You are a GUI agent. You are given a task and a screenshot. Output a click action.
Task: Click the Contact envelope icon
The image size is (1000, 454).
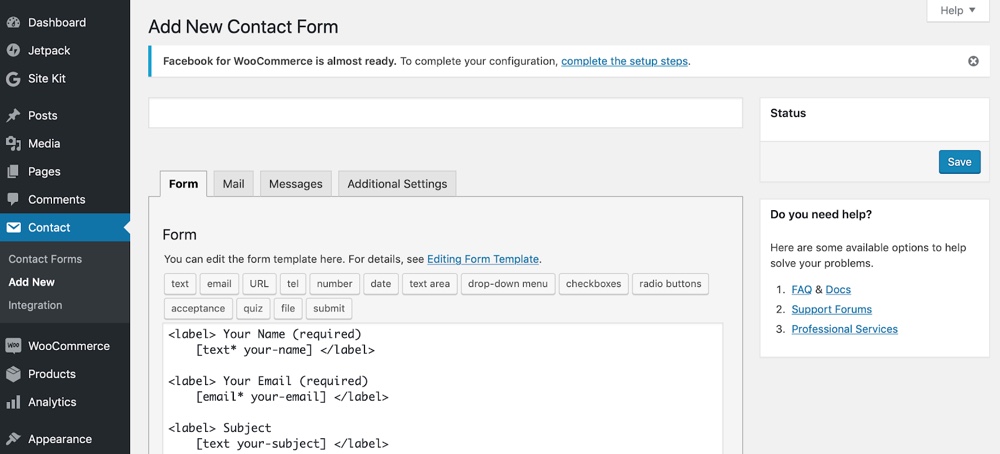click(13, 228)
